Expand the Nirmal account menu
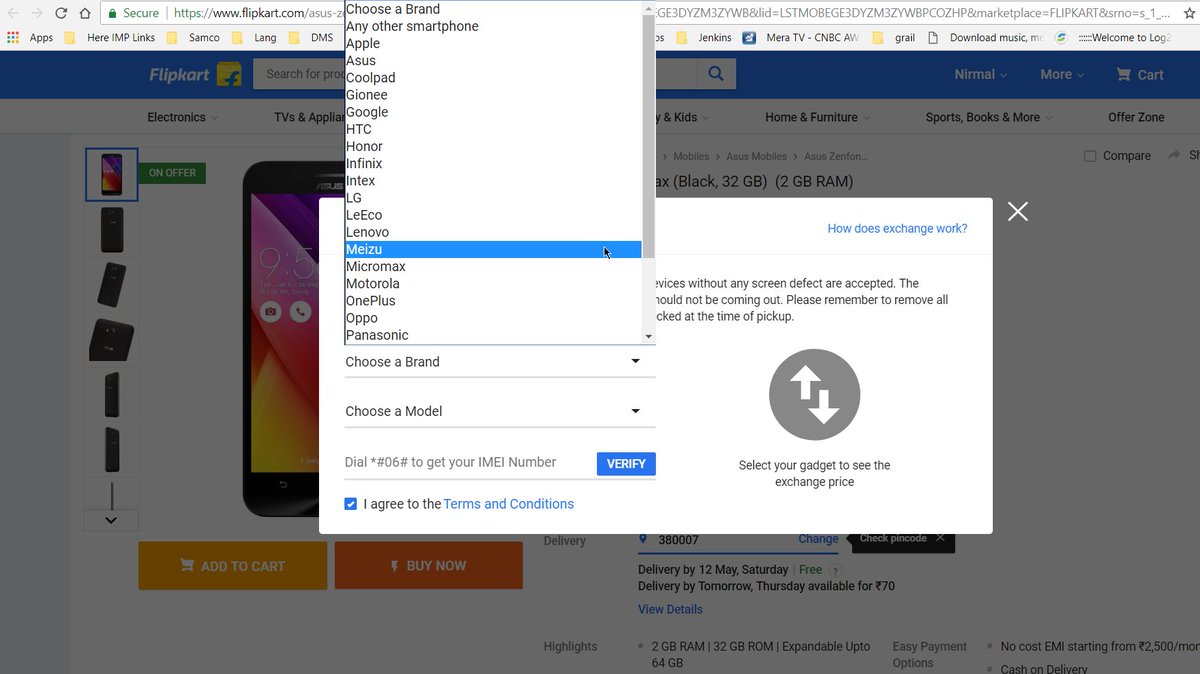 [981, 75]
